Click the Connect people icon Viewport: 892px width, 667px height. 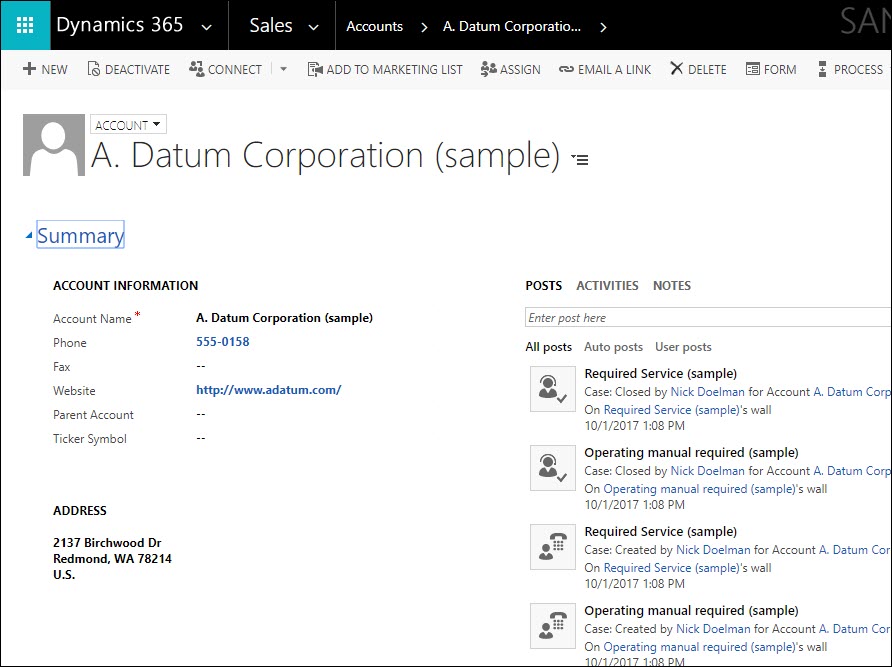point(197,69)
